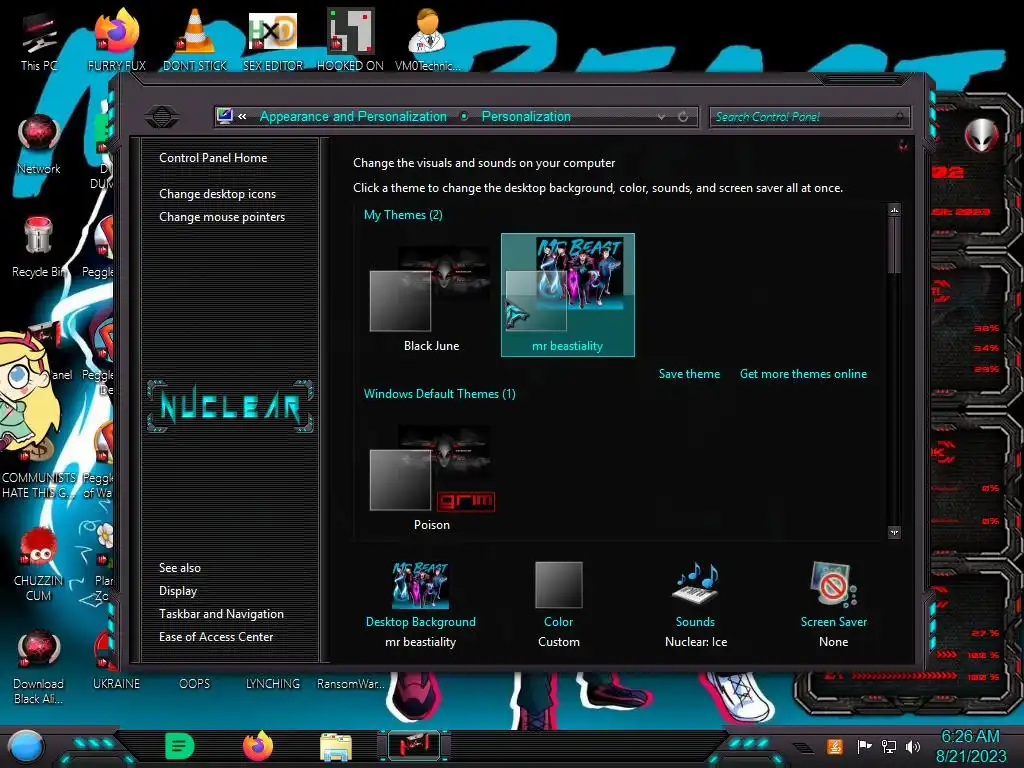Click the Search Control Panel field
This screenshot has height=768, width=1024.
808,117
